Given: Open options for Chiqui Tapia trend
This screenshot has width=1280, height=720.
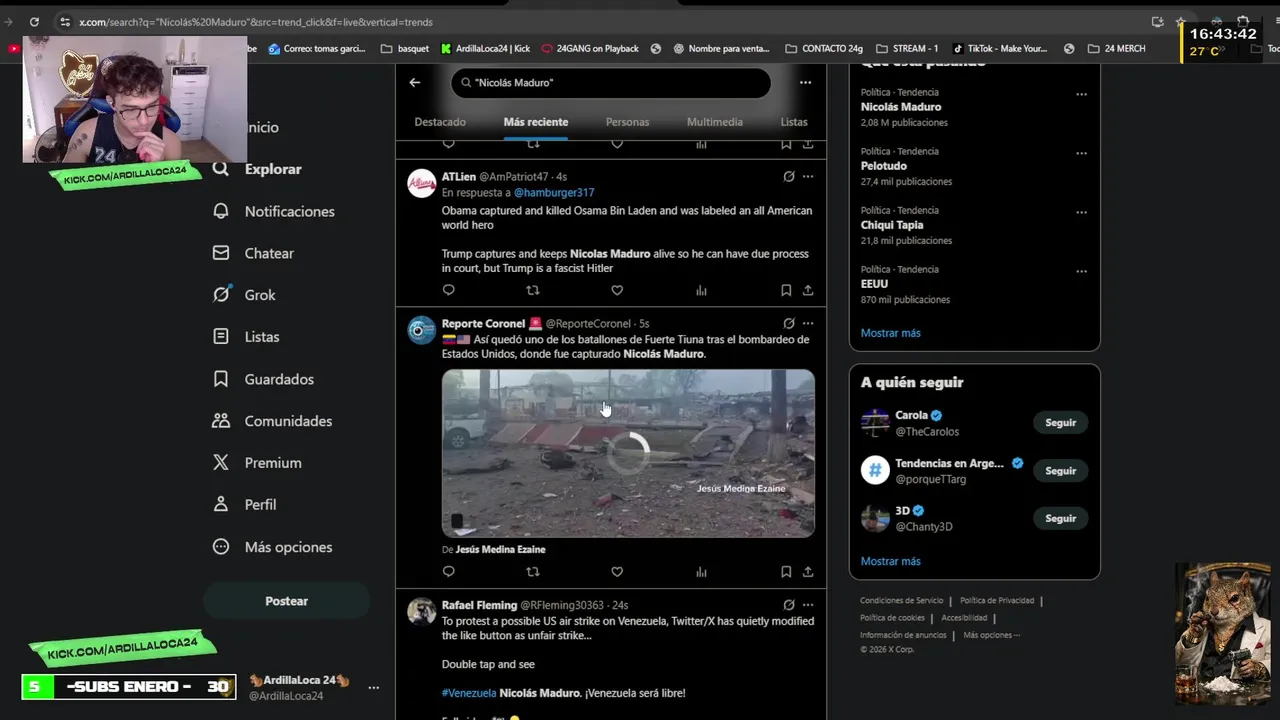Looking at the screenshot, I should pyautogui.click(x=1081, y=213).
